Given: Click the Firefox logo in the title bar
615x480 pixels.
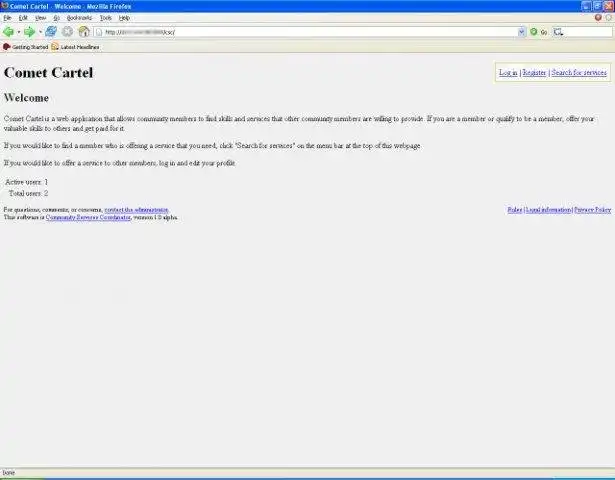Looking at the screenshot, I should [x=5, y=6].
